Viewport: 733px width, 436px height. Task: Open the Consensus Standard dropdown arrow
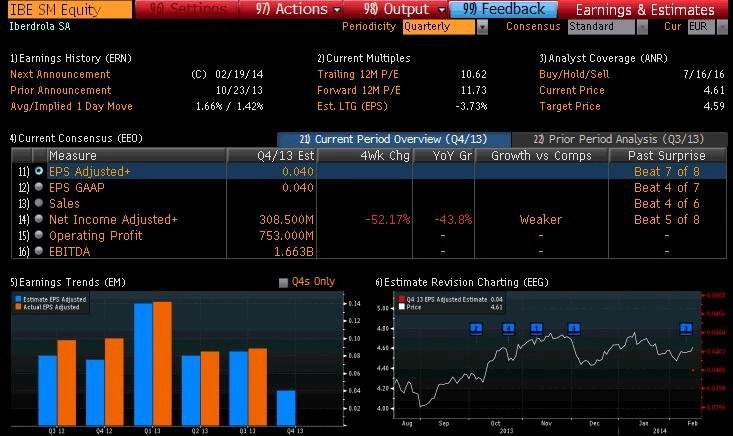click(x=642, y=27)
